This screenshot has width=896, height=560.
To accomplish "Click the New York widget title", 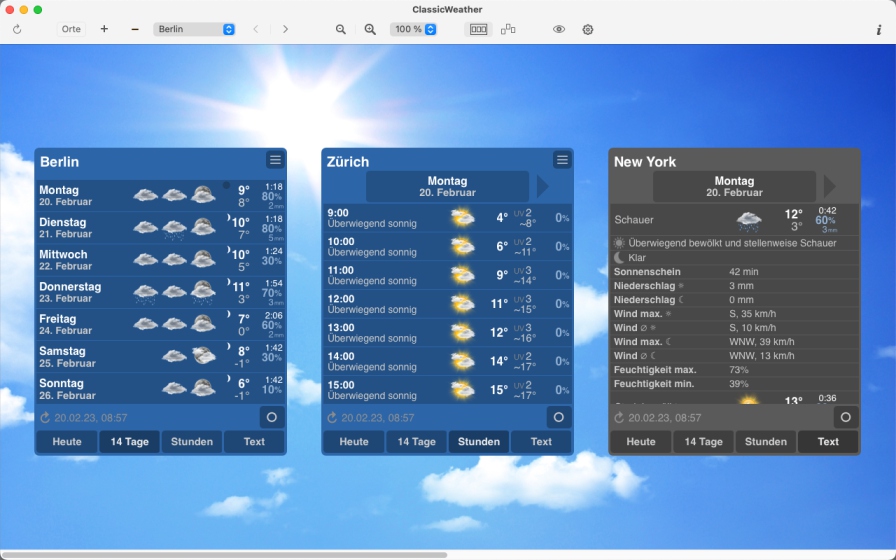I will (x=645, y=162).
